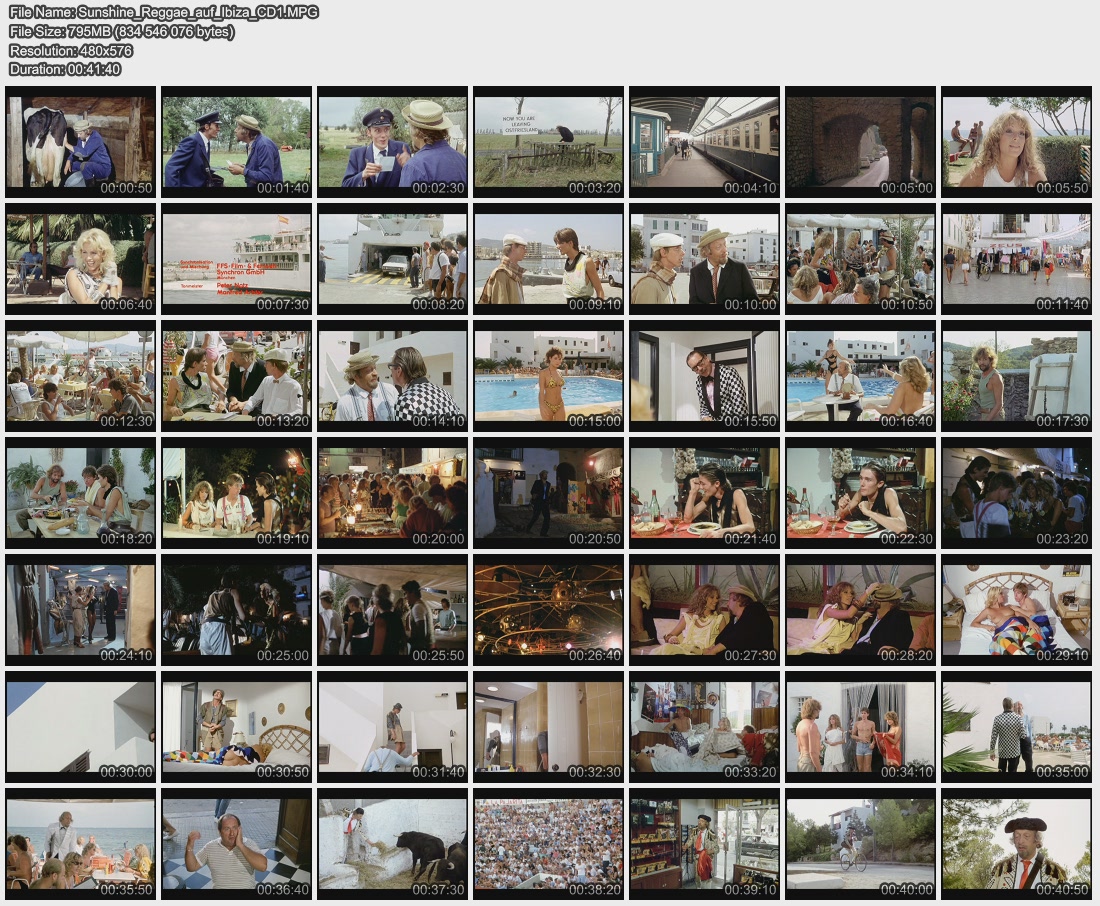This screenshot has height=906, width=1100.
Task: Select the ferry credits thumbnail at 00:07:30
Action: [236, 259]
